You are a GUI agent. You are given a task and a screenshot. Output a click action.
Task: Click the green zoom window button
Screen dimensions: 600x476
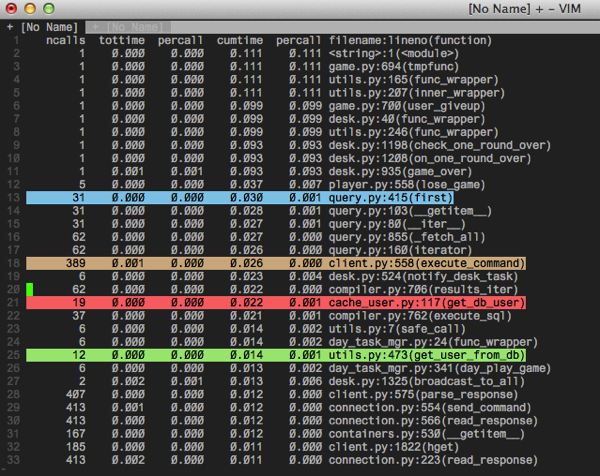coord(49,8)
